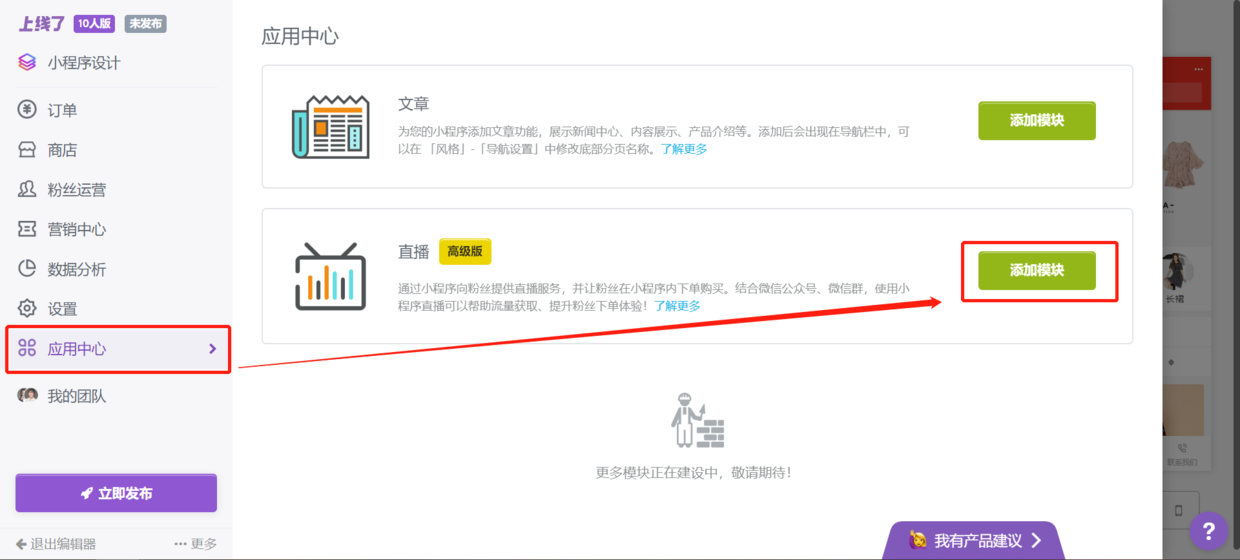Add the 文章 module
This screenshot has height=560, width=1240.
[1036, 121]
